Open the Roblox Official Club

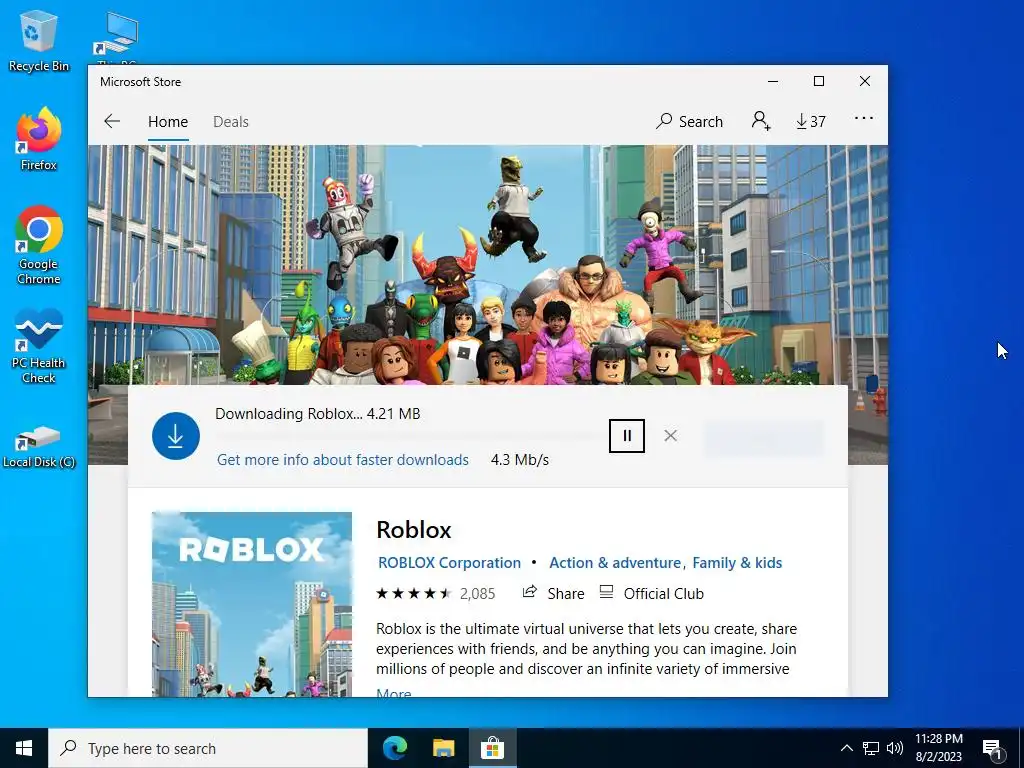(x=651, y=594)
